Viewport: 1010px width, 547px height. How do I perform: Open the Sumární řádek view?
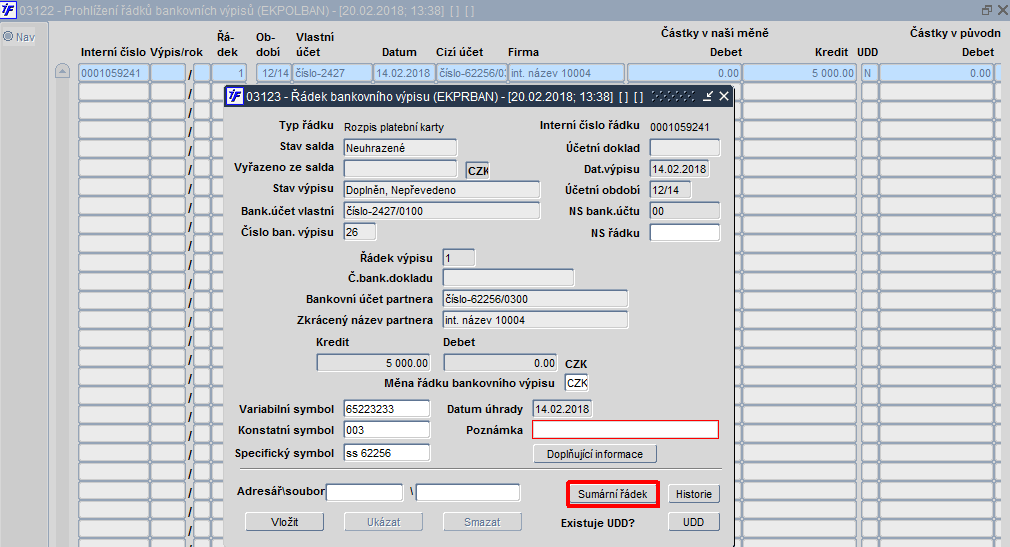click(x=613, y=494)
